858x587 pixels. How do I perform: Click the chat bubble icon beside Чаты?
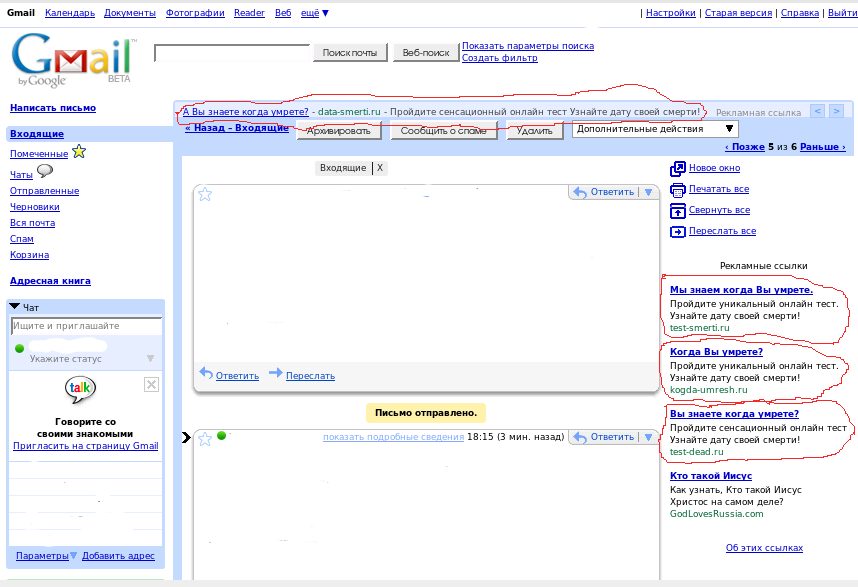coord(45,171)
